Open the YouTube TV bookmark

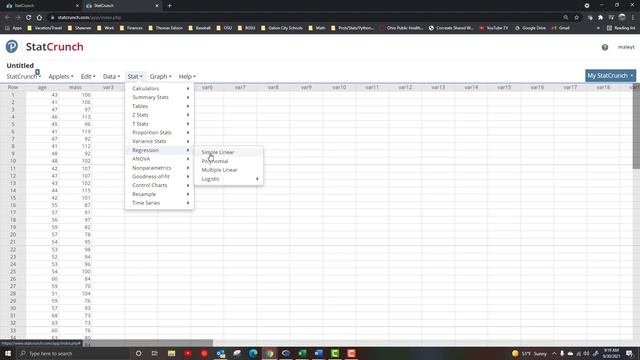(493, 28)
